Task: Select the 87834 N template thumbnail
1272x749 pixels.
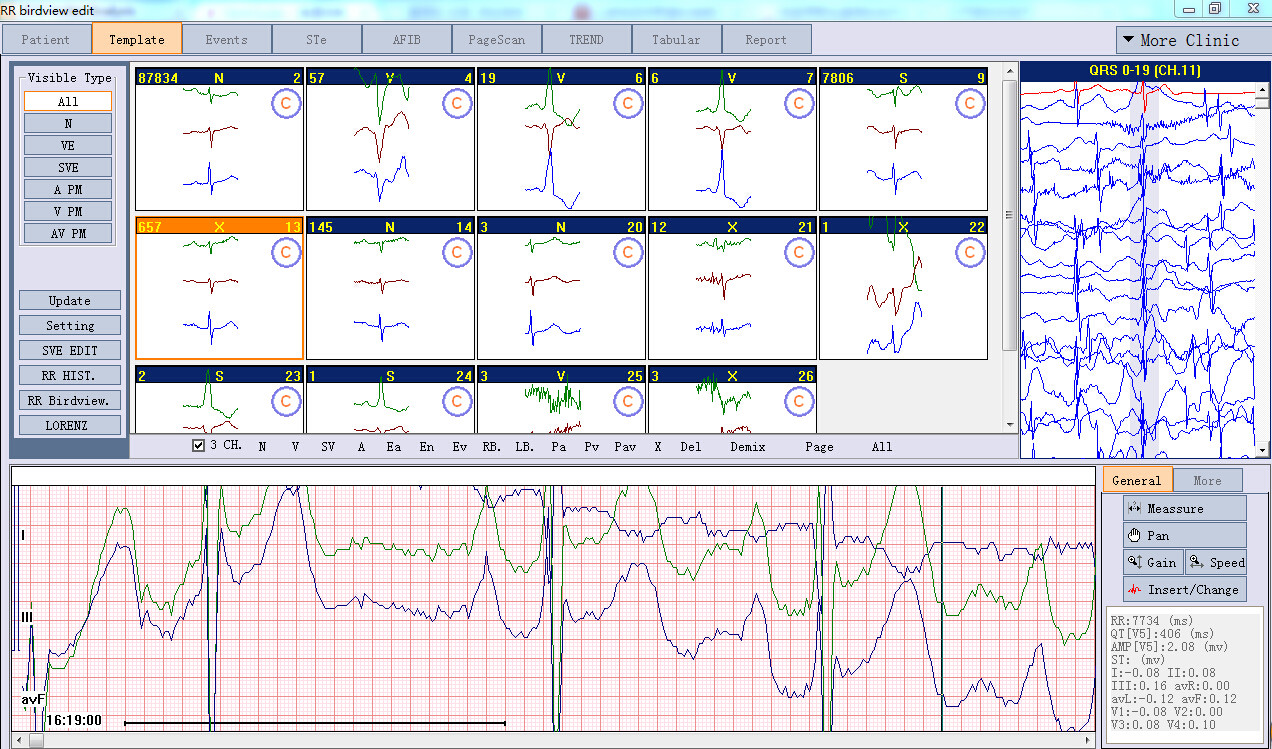Action: pos(219,140)
